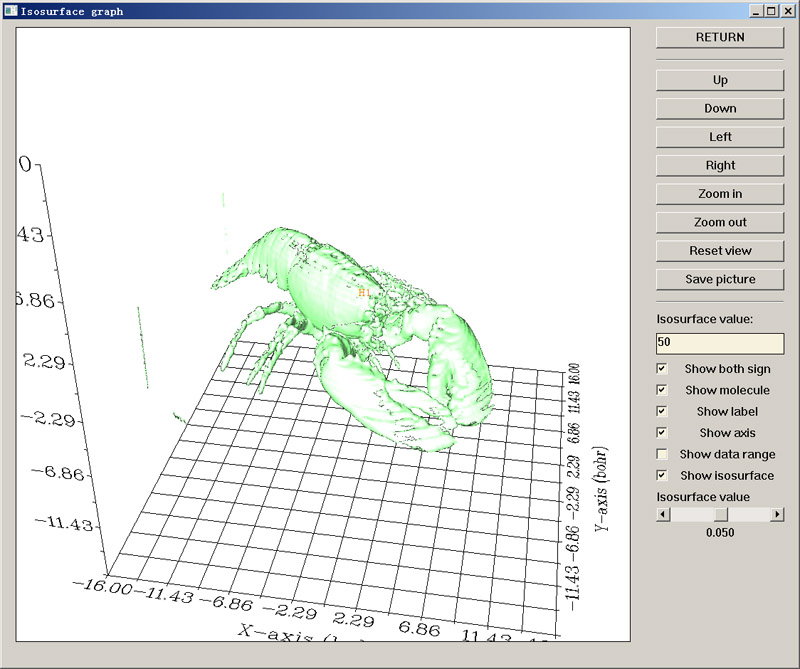Toggle the Show both sign checkbox
The width and height of the screenshot is (800, 669).
(x=662, y=369)
